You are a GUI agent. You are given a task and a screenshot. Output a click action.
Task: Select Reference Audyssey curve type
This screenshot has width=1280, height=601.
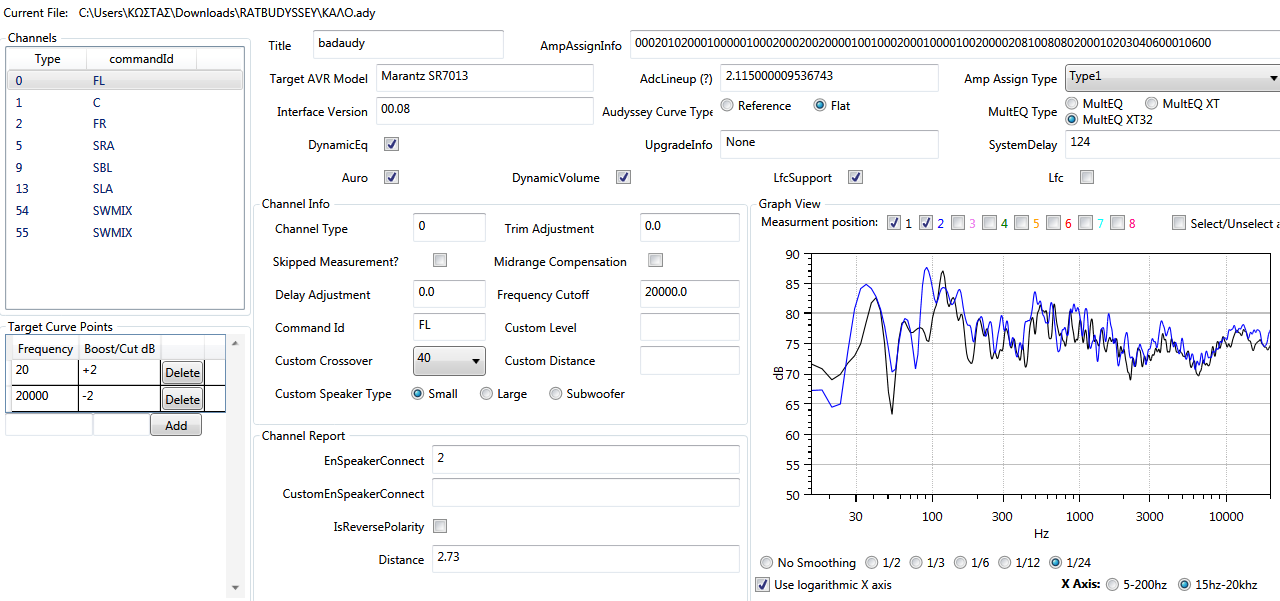[x=727, y=106]
